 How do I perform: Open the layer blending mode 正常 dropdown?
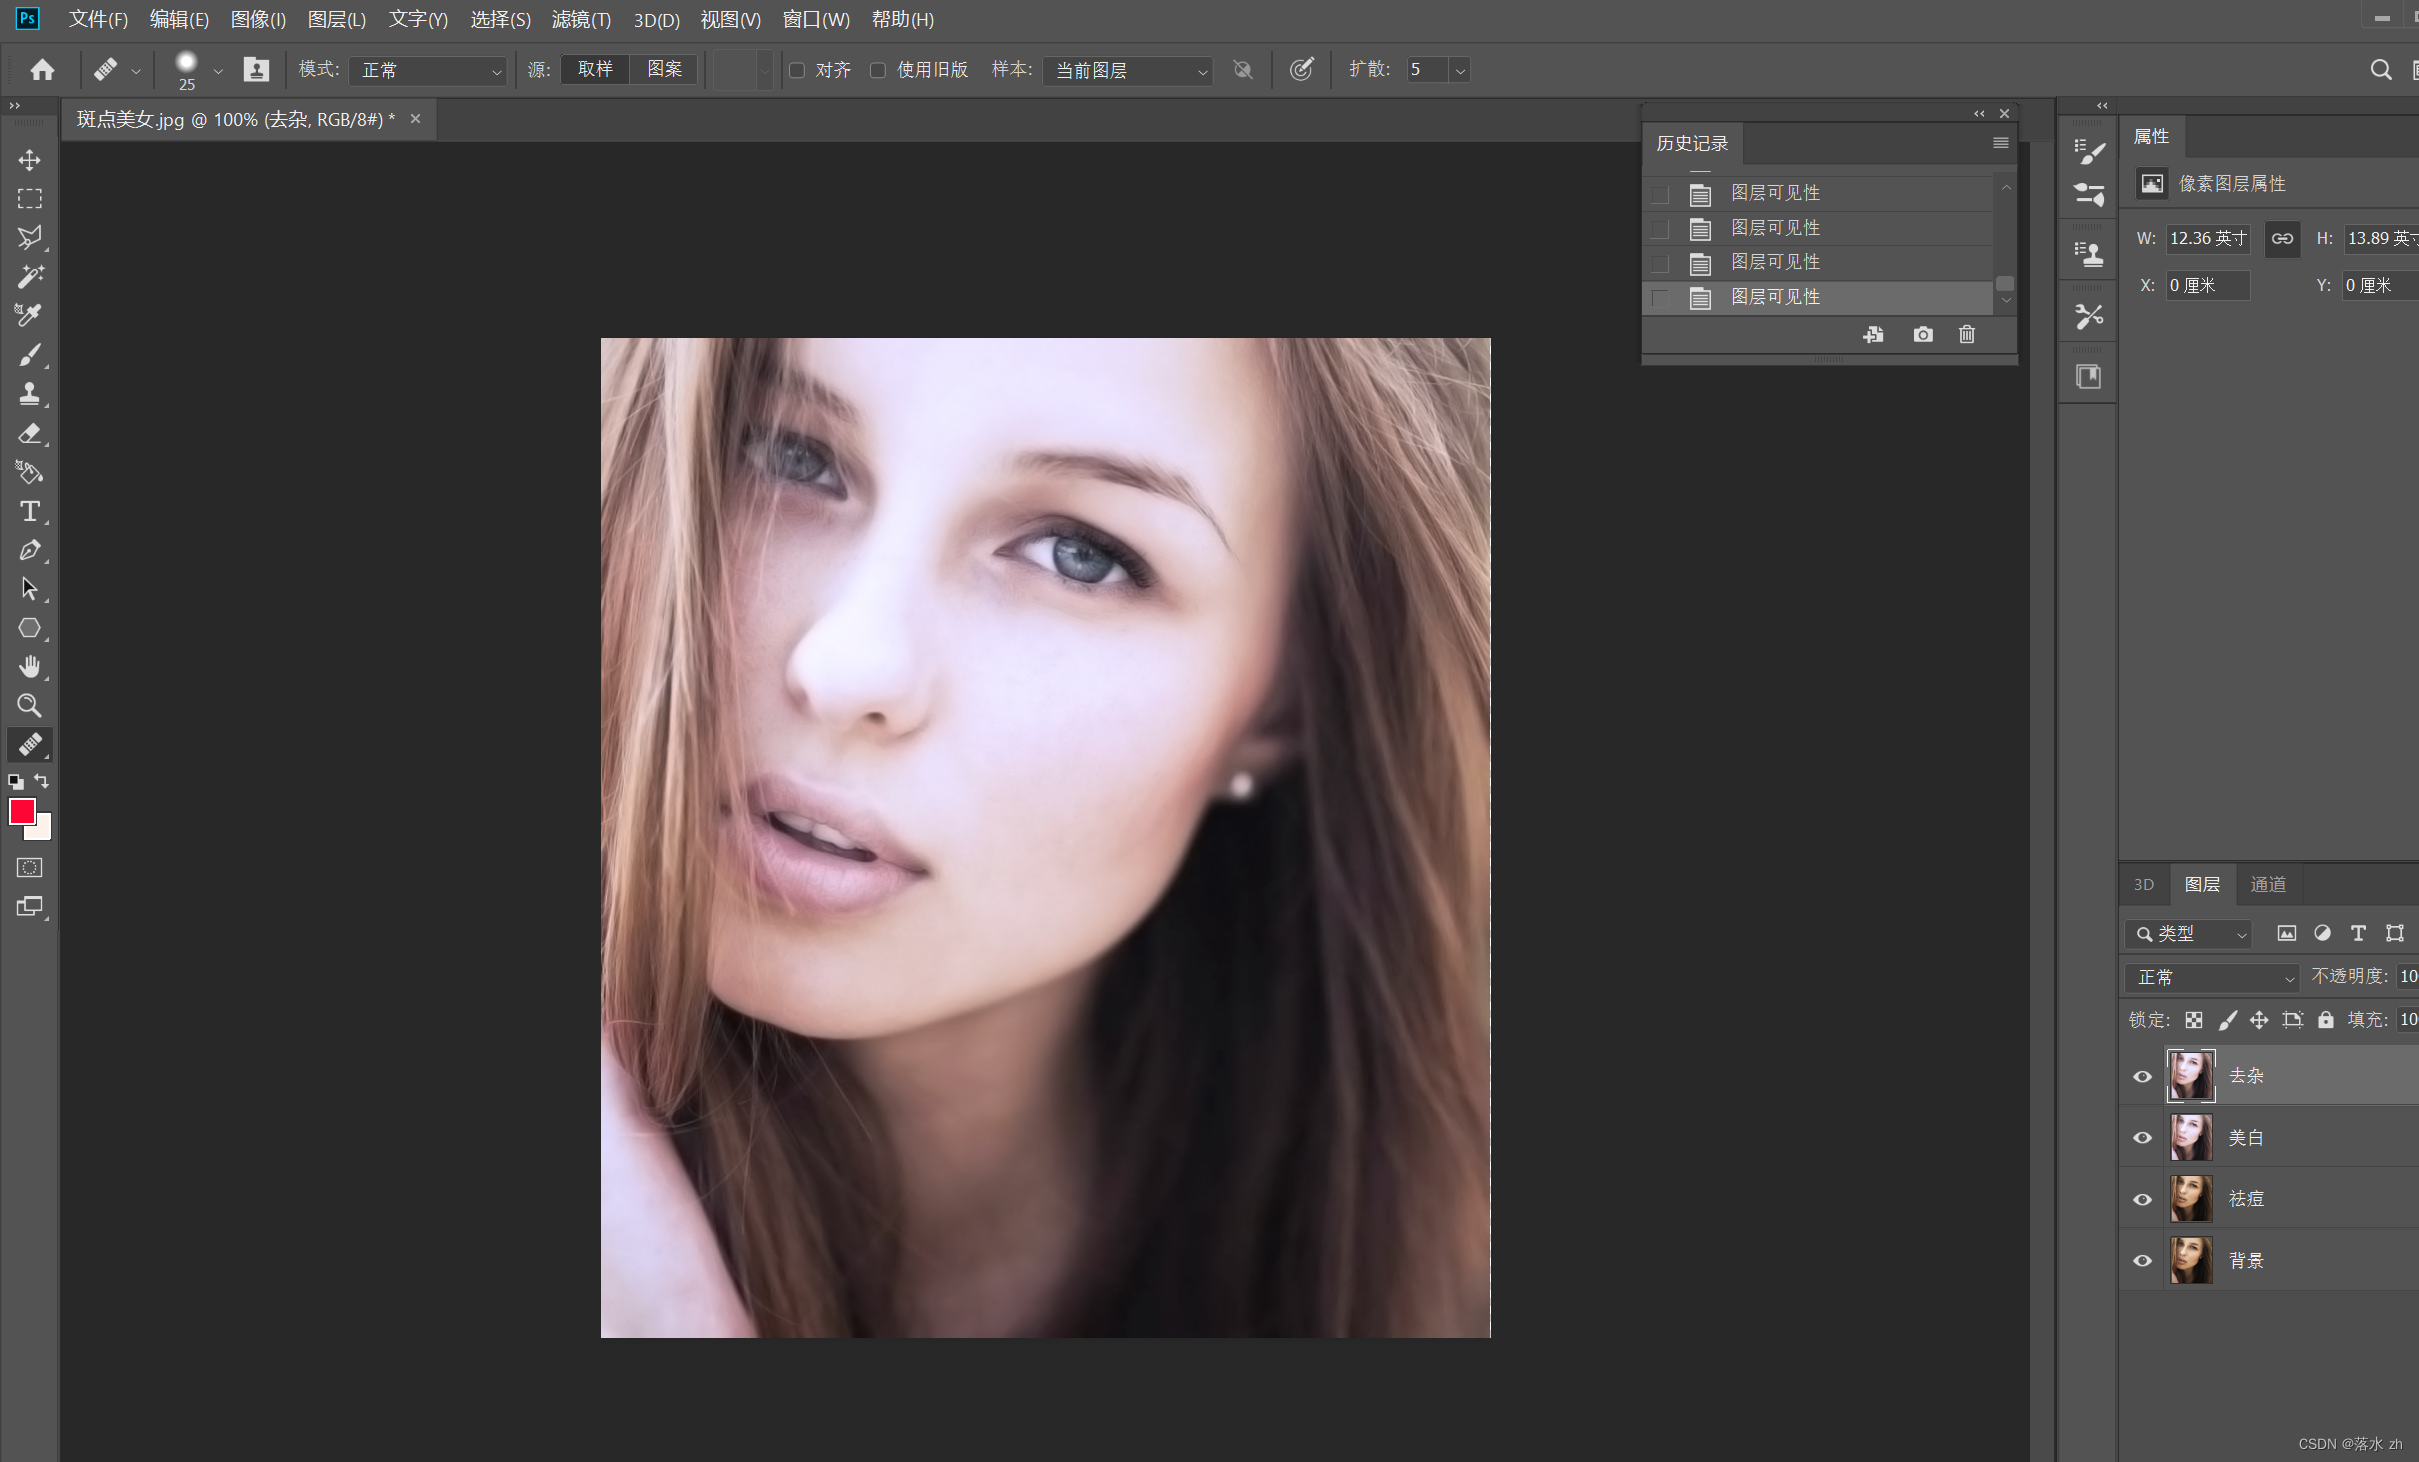click(2212, 977)
